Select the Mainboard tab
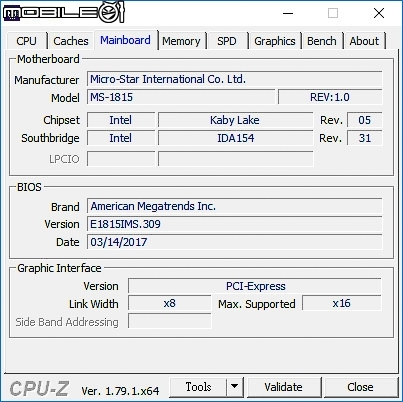Image resolution: width=403 pixels, height=402 pixels. [125, 40]
